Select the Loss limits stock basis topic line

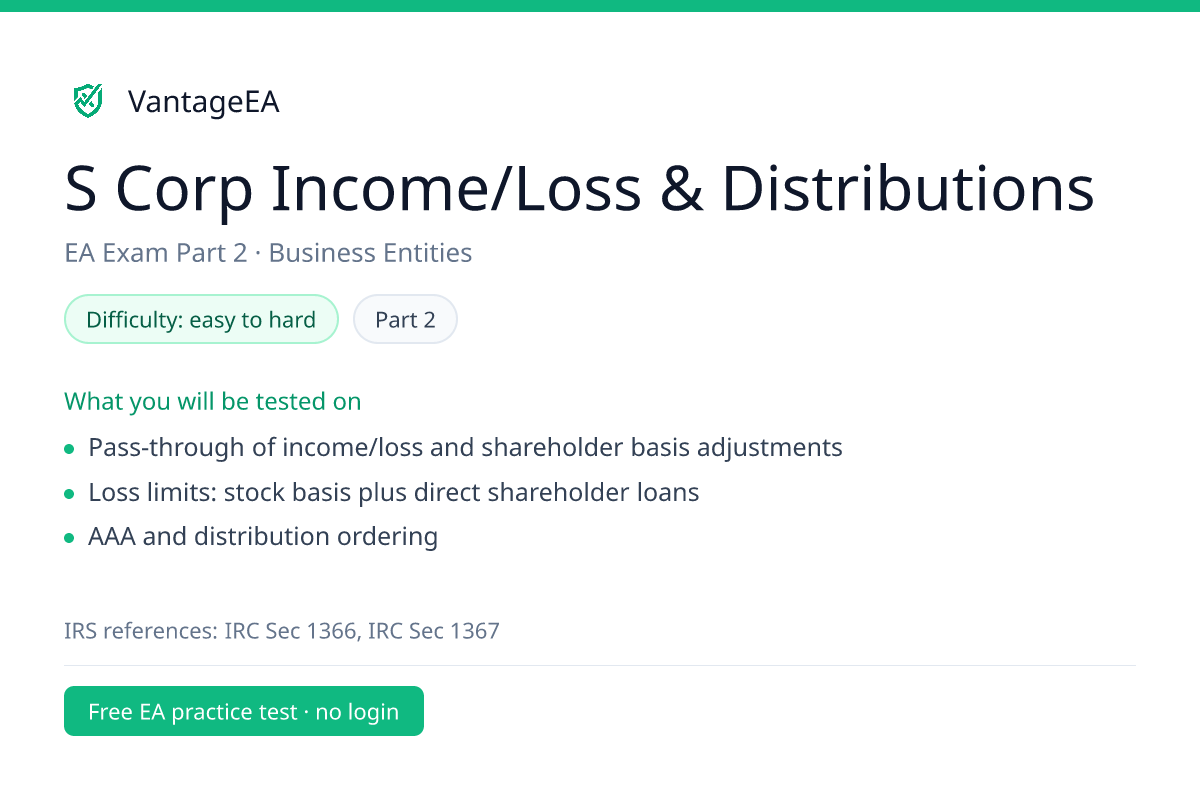[393, 492]
